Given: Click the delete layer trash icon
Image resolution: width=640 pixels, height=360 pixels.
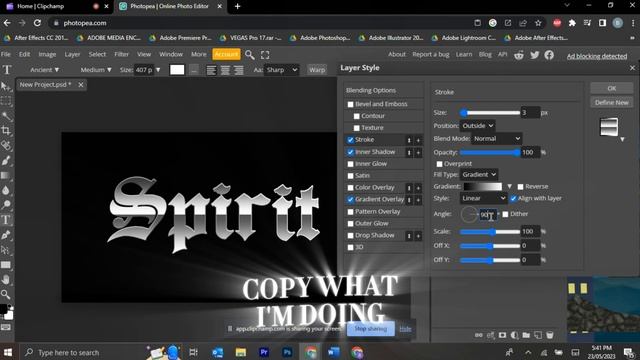Looking at the screenshot, I should click(x=550, y=335).
